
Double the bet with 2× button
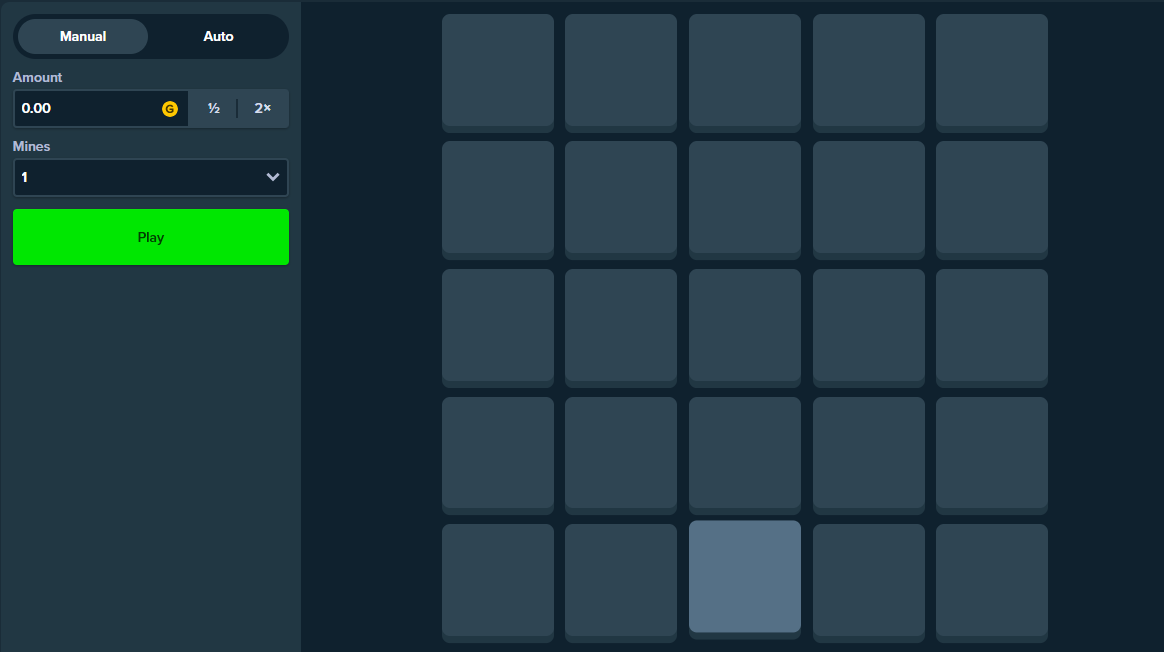tap(263, 108)
